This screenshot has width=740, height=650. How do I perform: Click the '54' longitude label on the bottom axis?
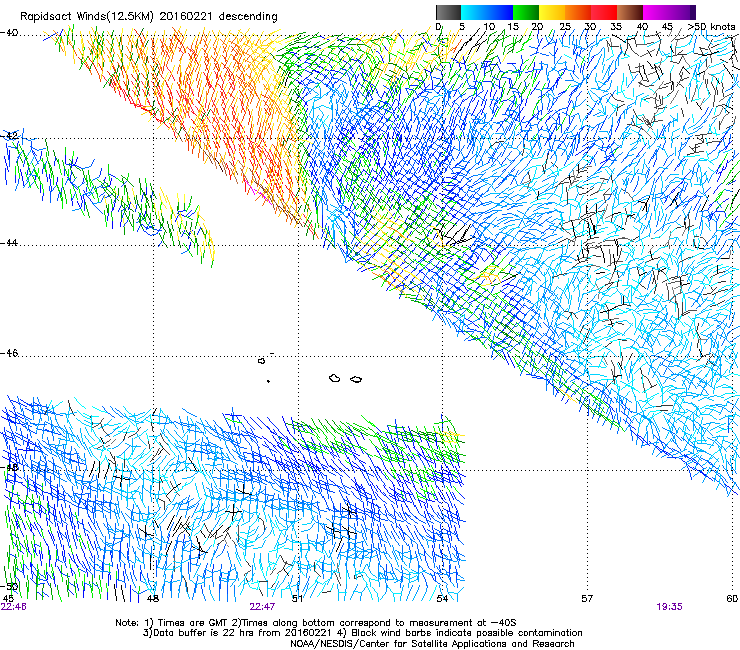click(x=442, y=599)
